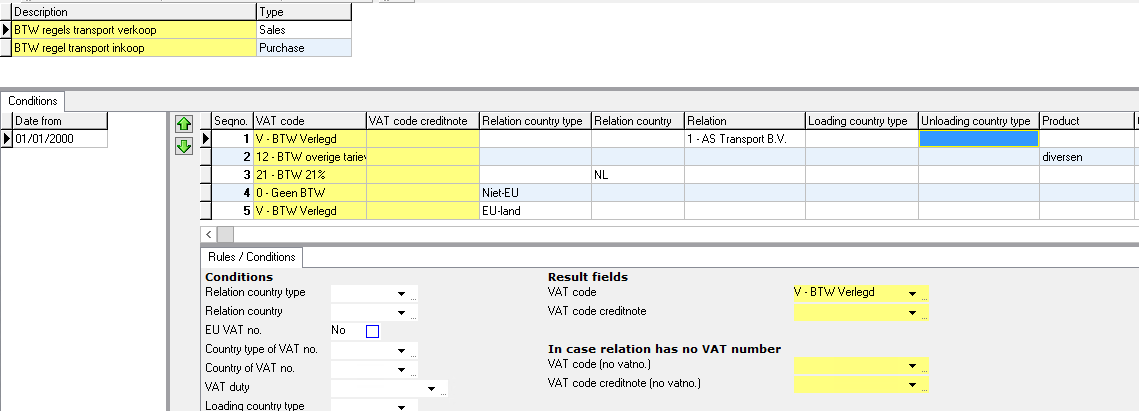Click ellipsis beside Relation country type dropdown
Viewport: 1139px width, 411px height.
pyautogui.click(x=414, y=296)
